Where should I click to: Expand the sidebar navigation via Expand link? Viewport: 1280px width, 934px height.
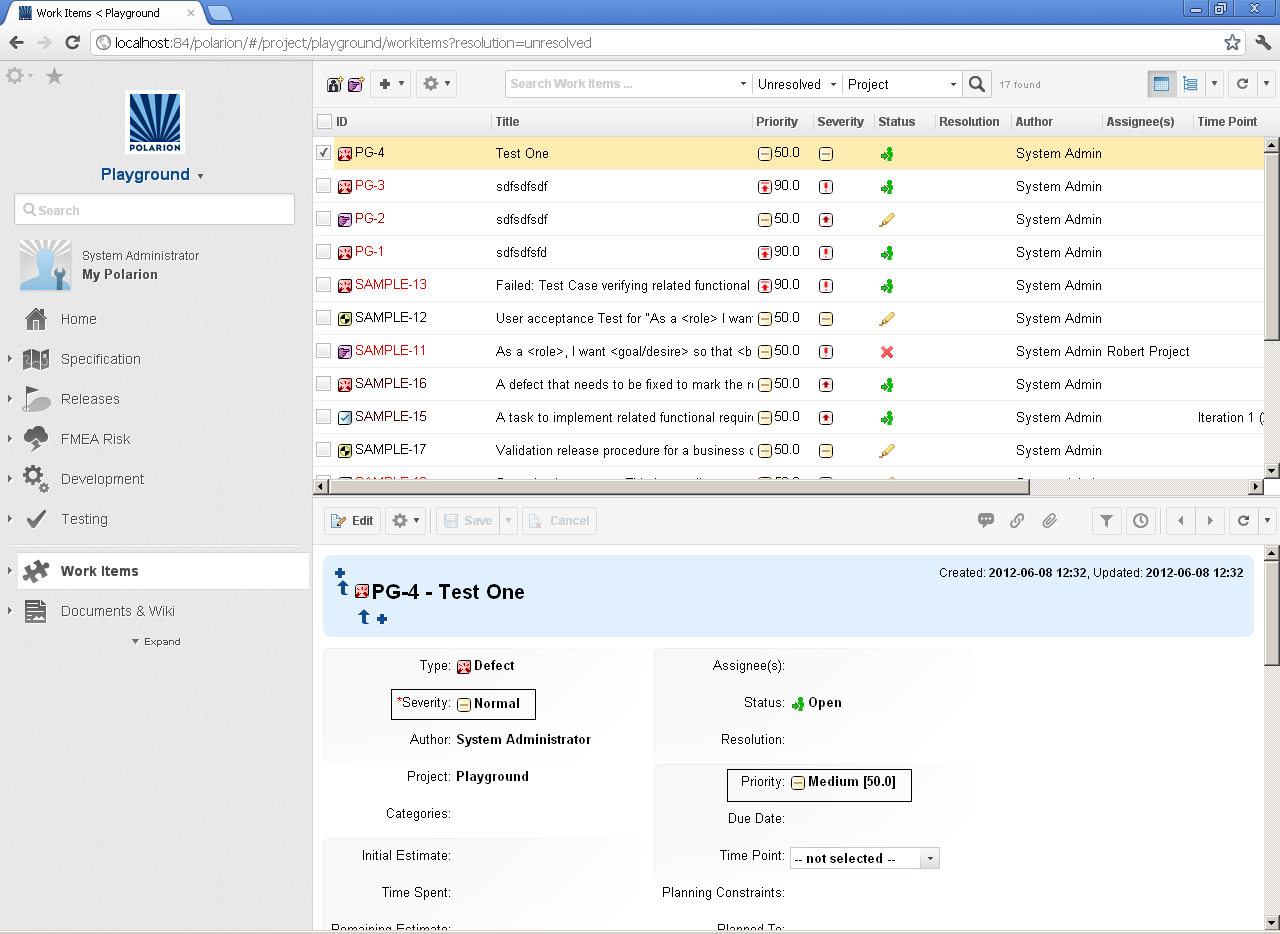[155, 641]
